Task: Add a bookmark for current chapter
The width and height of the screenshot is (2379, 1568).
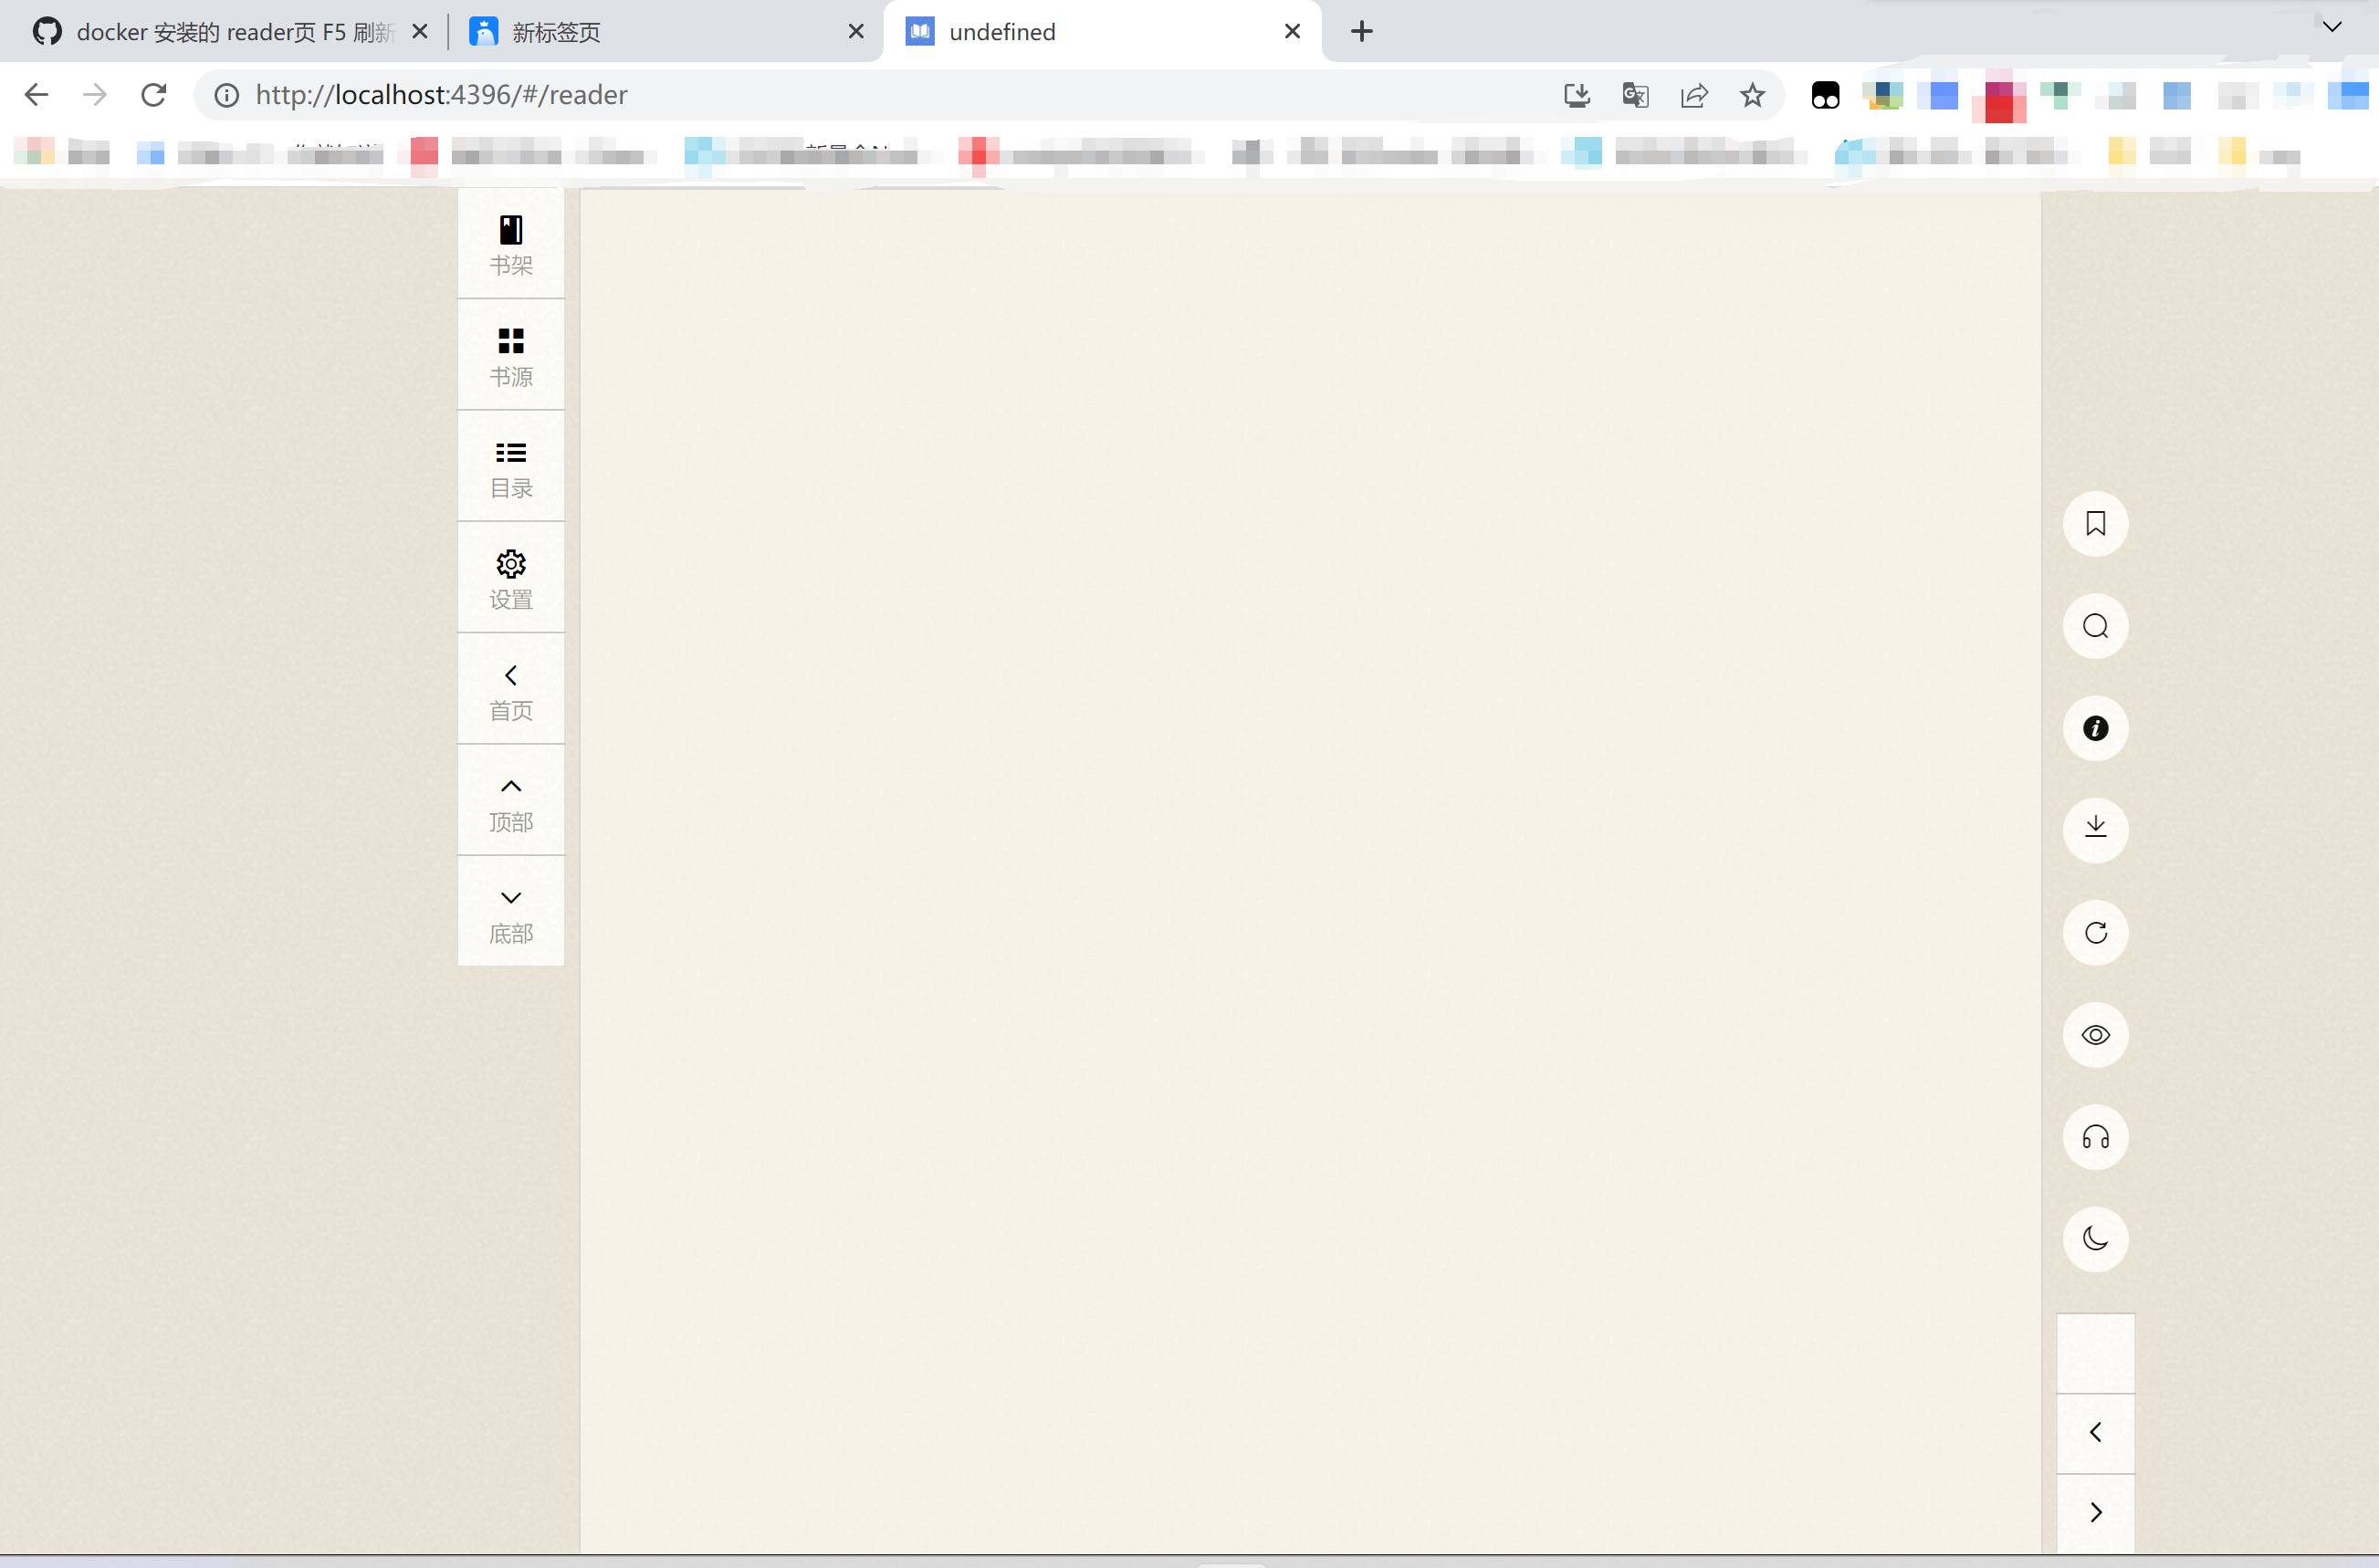Action: point(2095,524)
